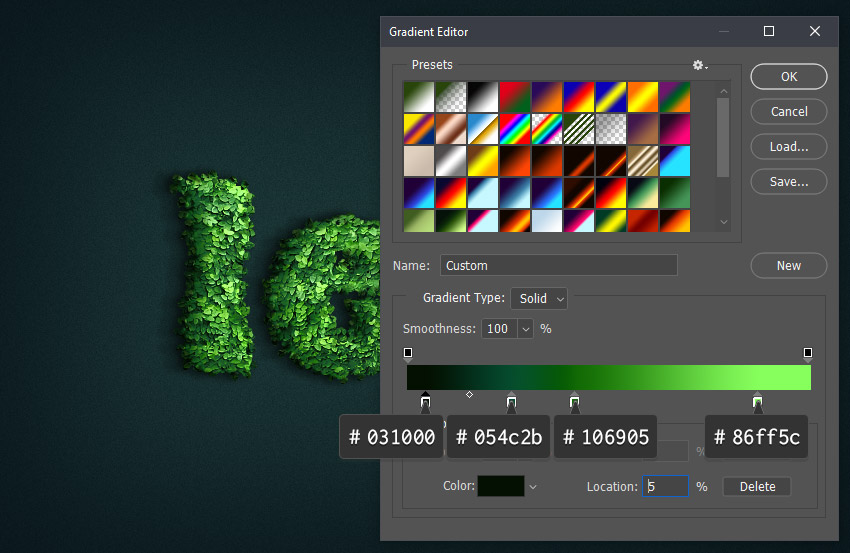This screenshot has height=553, width=850.
Task: Click the Smoothness value field
Action: (x=499, y=329)
